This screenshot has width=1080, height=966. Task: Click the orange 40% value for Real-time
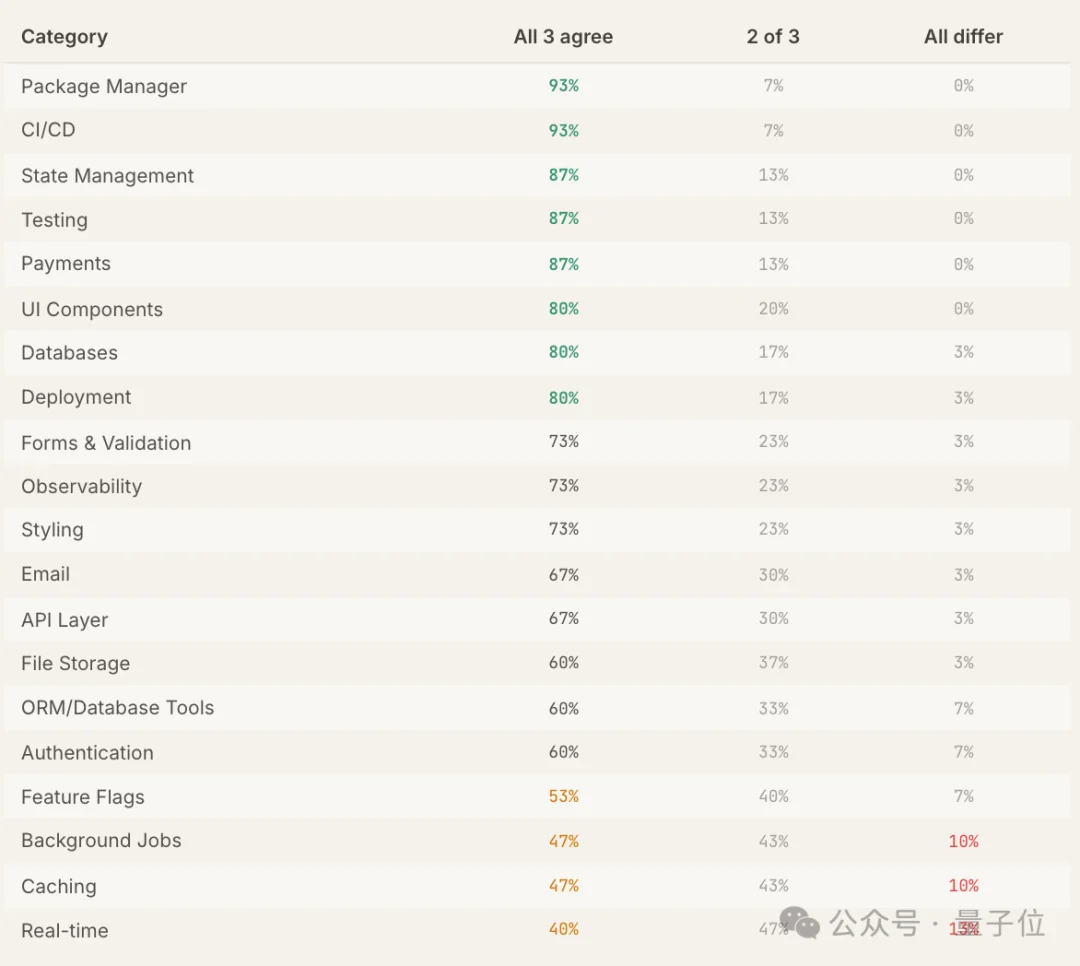pyautogui.click(x=564, y=930)
